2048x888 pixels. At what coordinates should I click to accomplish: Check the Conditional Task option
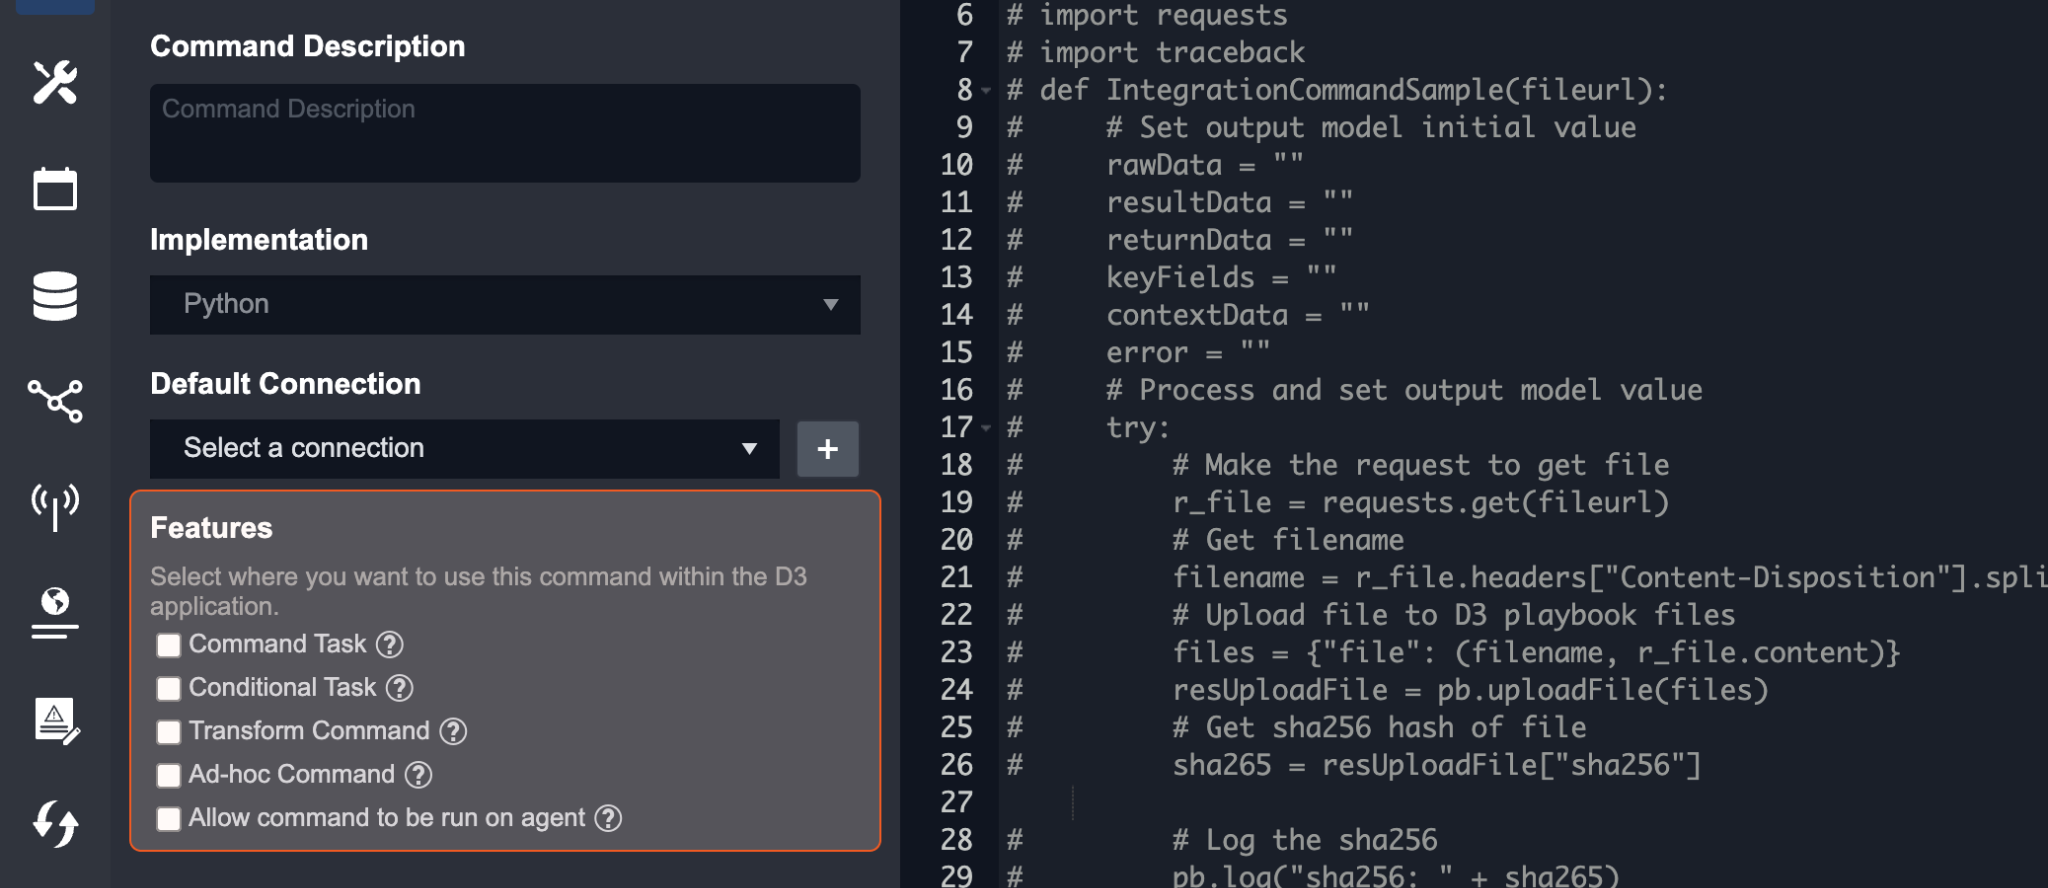(169, 689)
